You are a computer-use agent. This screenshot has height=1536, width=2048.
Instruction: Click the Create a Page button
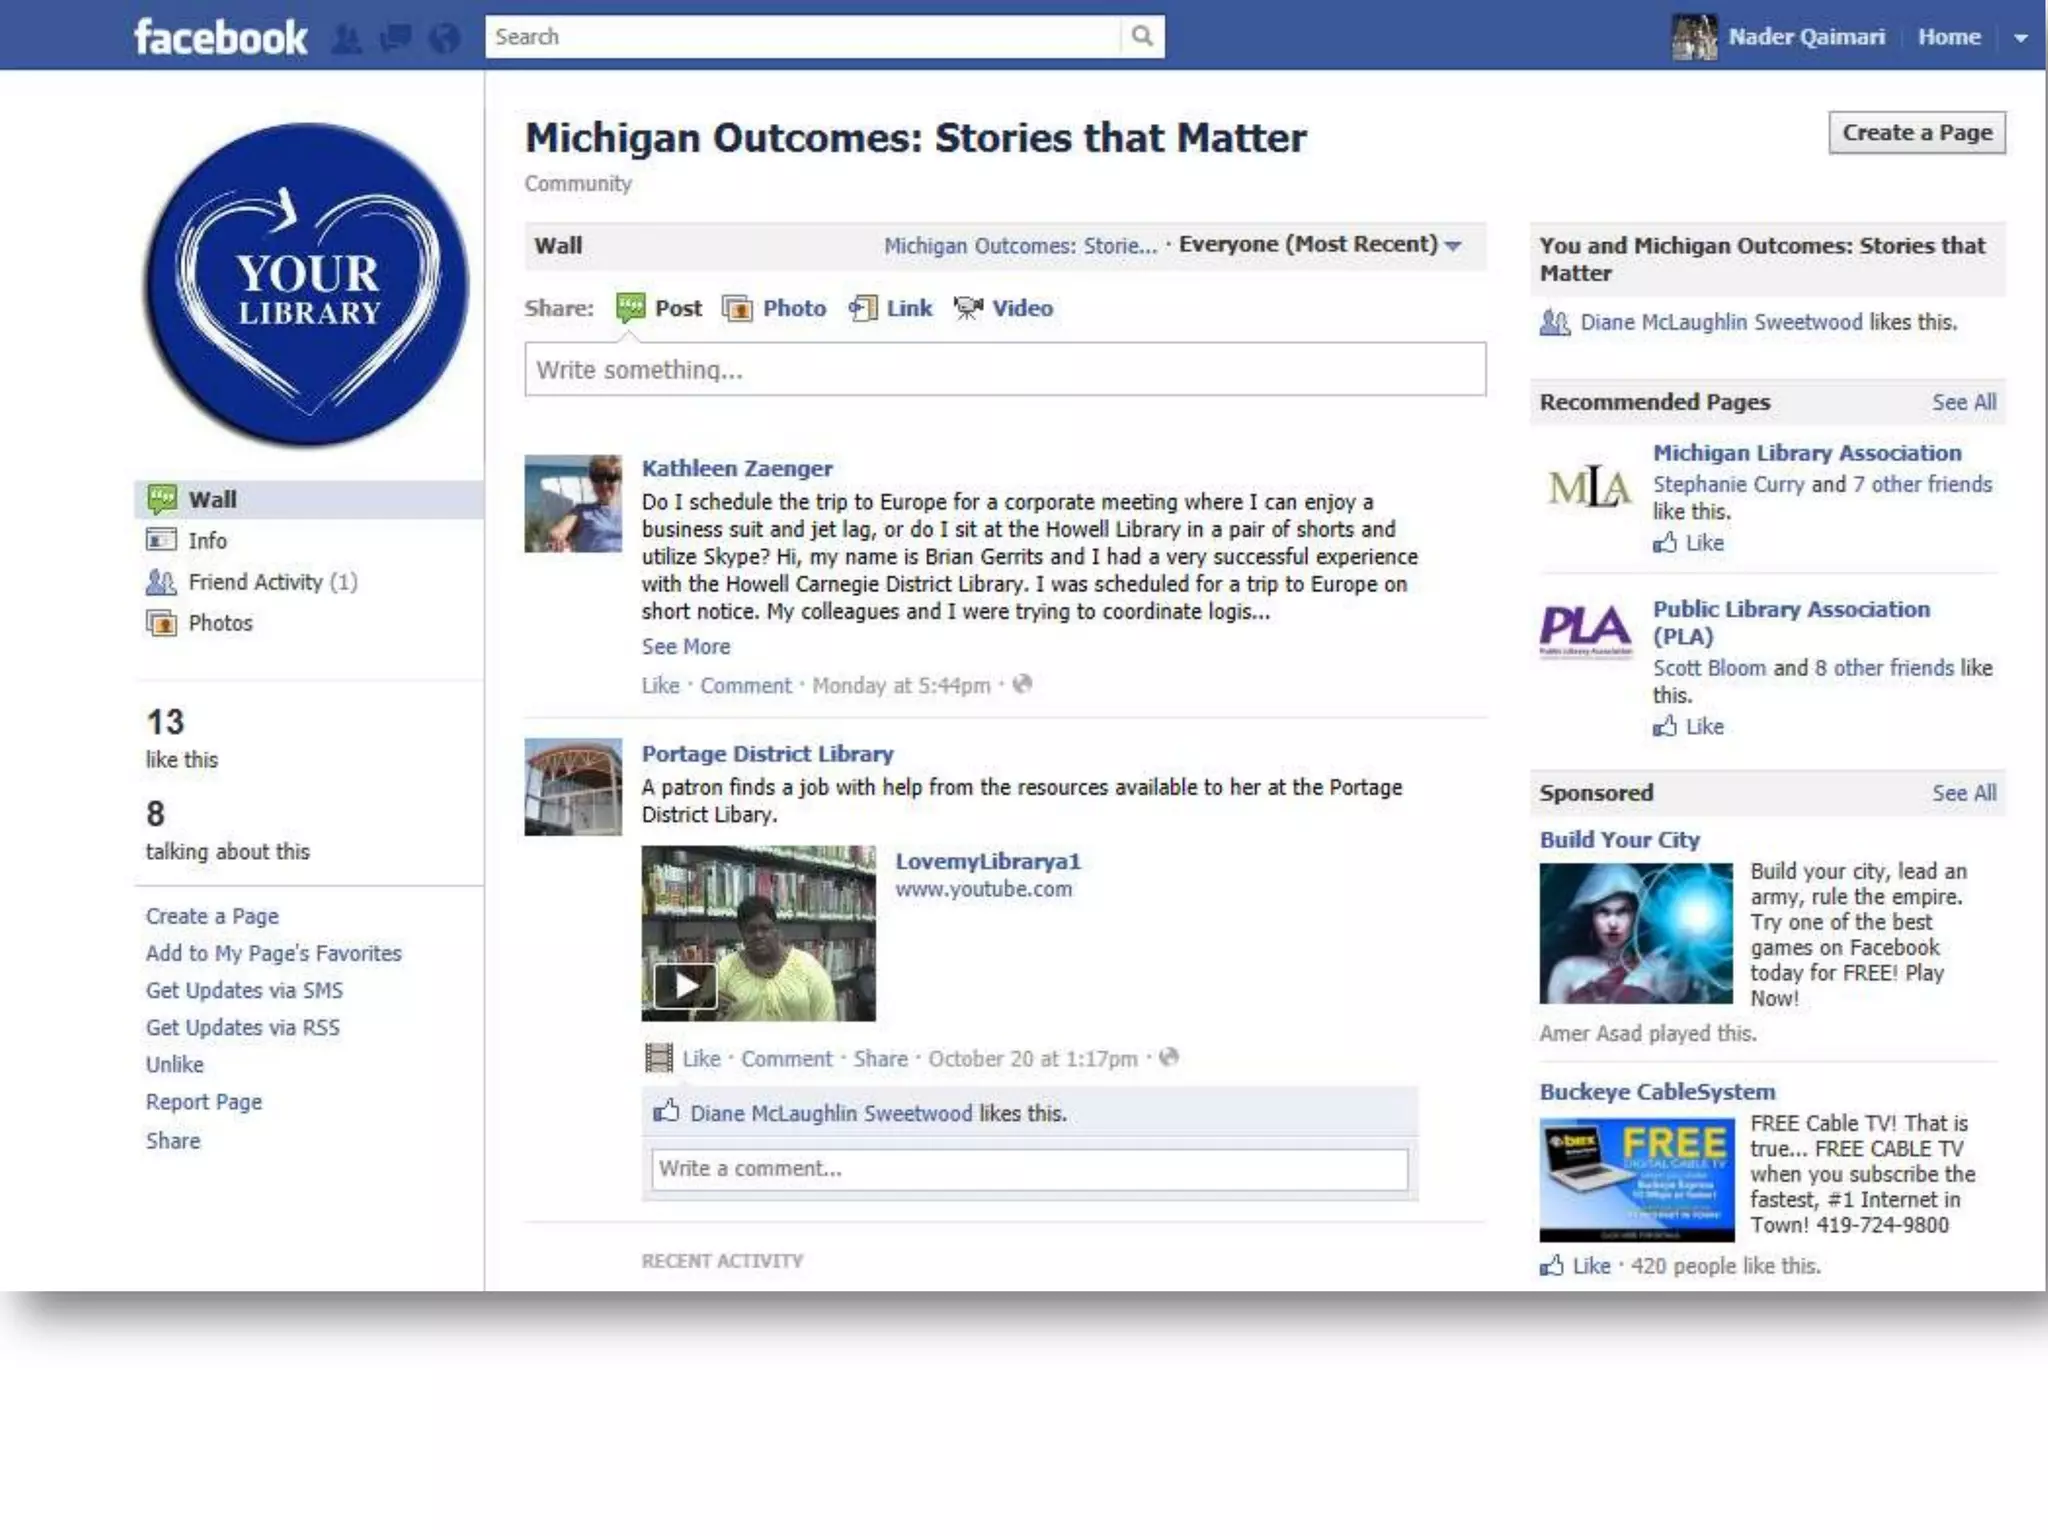pos(1916,133)
